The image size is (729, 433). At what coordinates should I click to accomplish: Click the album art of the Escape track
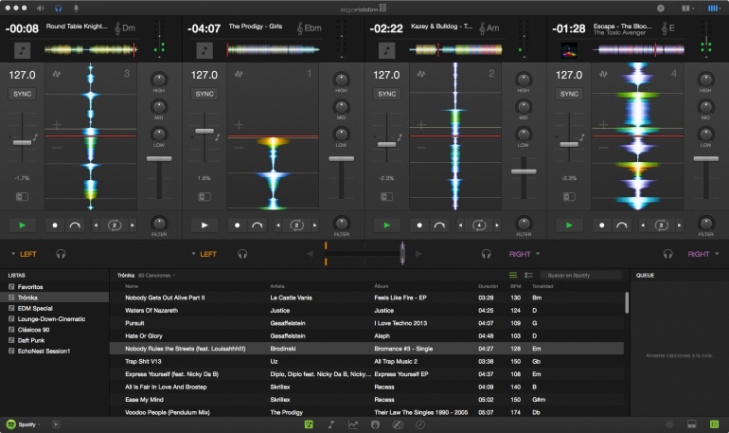[x=569, y=50]
